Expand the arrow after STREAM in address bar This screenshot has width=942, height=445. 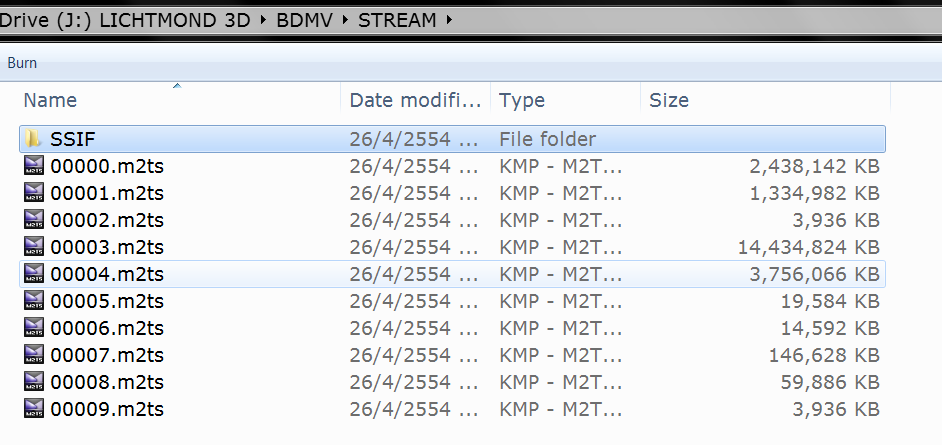click(449, 19)
